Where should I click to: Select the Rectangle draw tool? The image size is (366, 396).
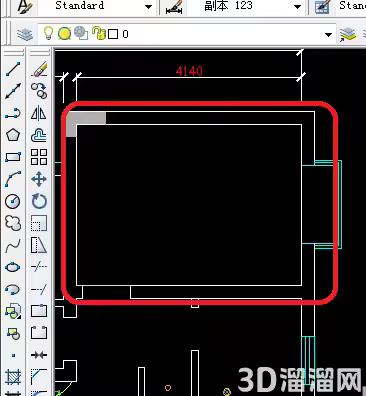tap(13, 157)
